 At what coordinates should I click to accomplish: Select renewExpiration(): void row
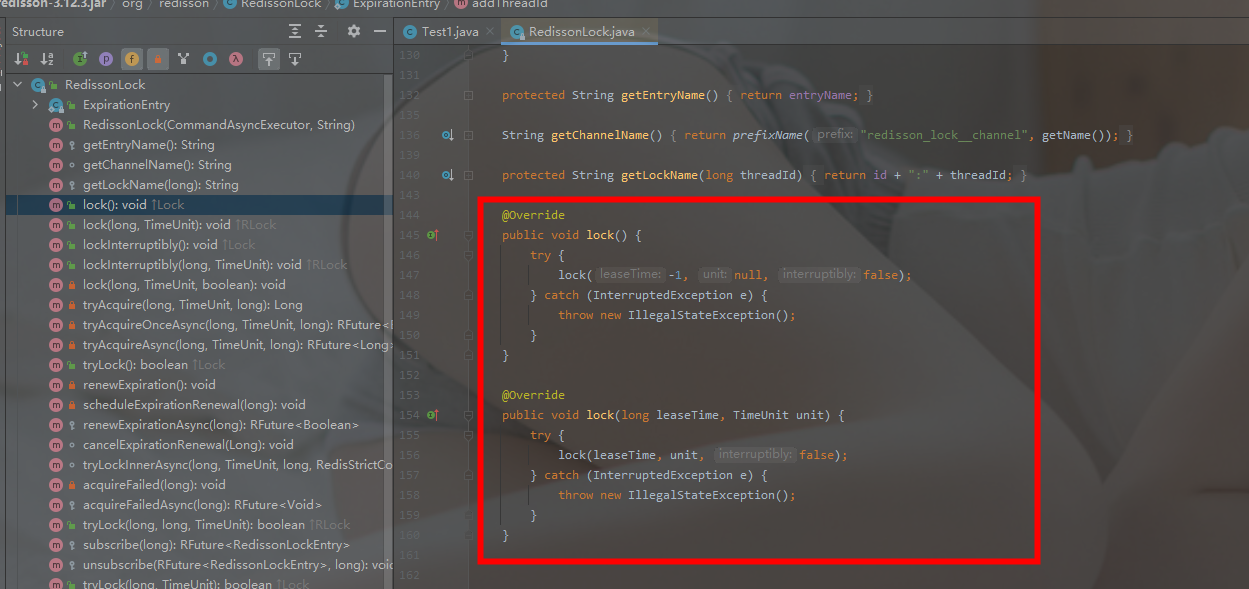tap(199, 385)
